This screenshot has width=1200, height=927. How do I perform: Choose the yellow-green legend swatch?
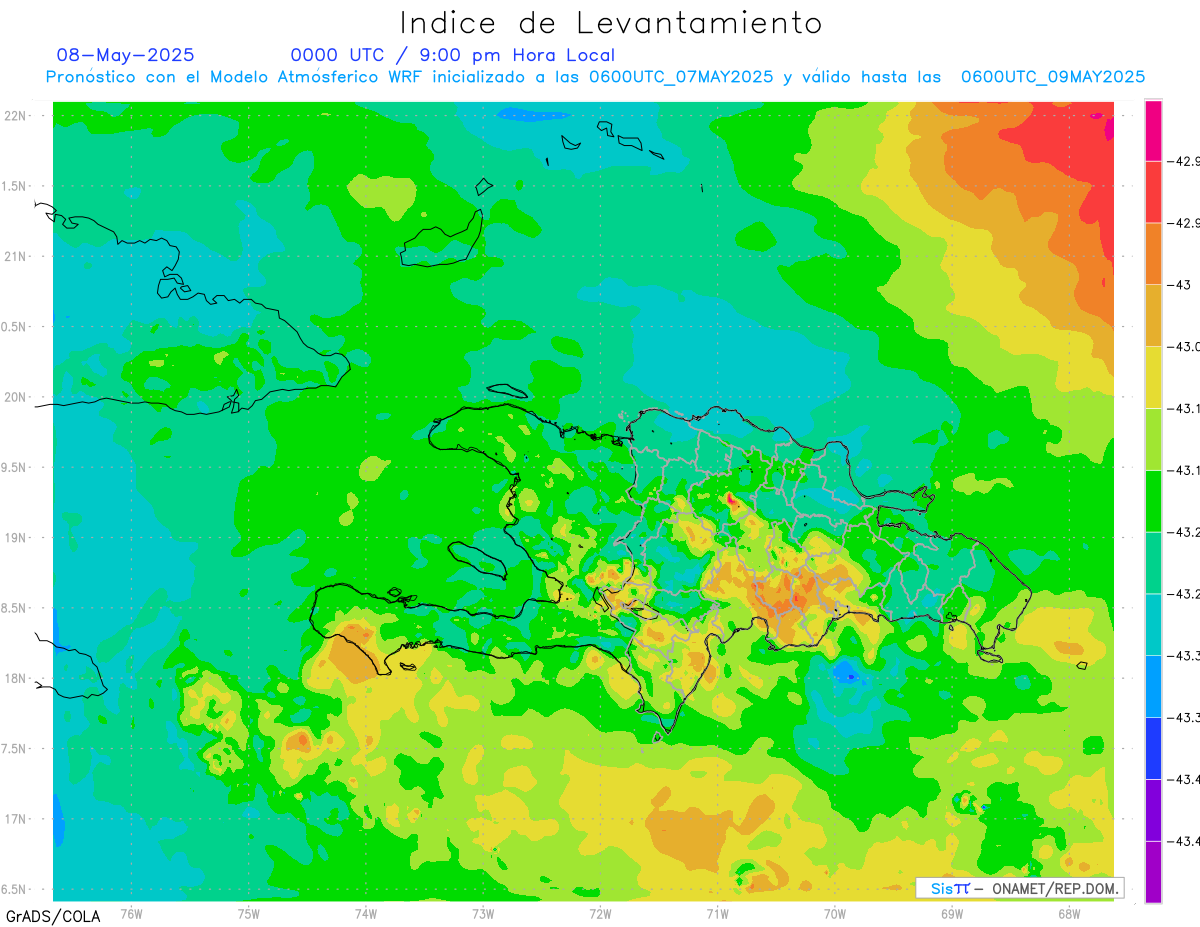pos(1153,439)
